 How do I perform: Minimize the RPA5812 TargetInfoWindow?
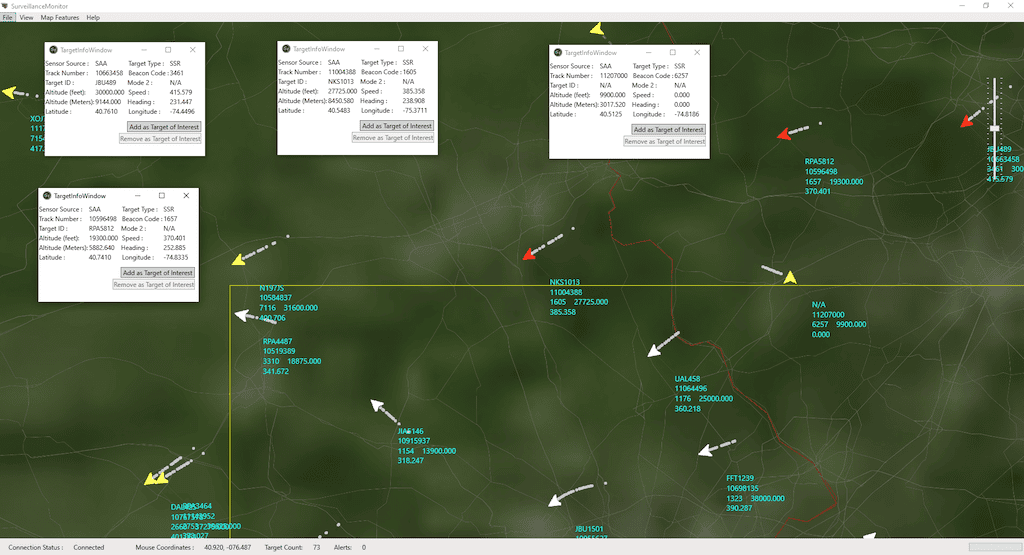[x=138, y=195]
